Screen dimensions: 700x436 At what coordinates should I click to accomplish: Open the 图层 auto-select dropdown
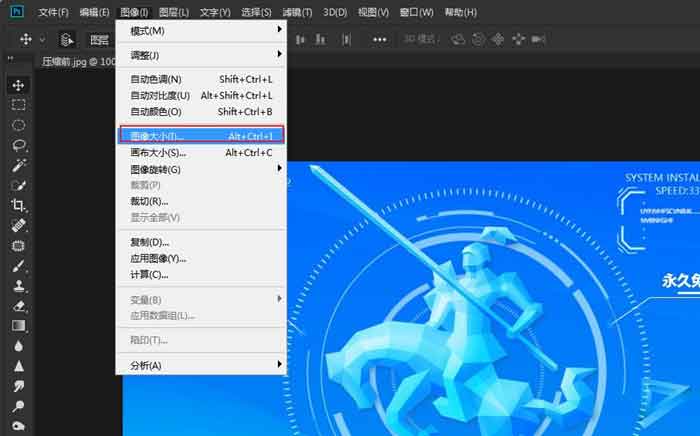point(100,40)
